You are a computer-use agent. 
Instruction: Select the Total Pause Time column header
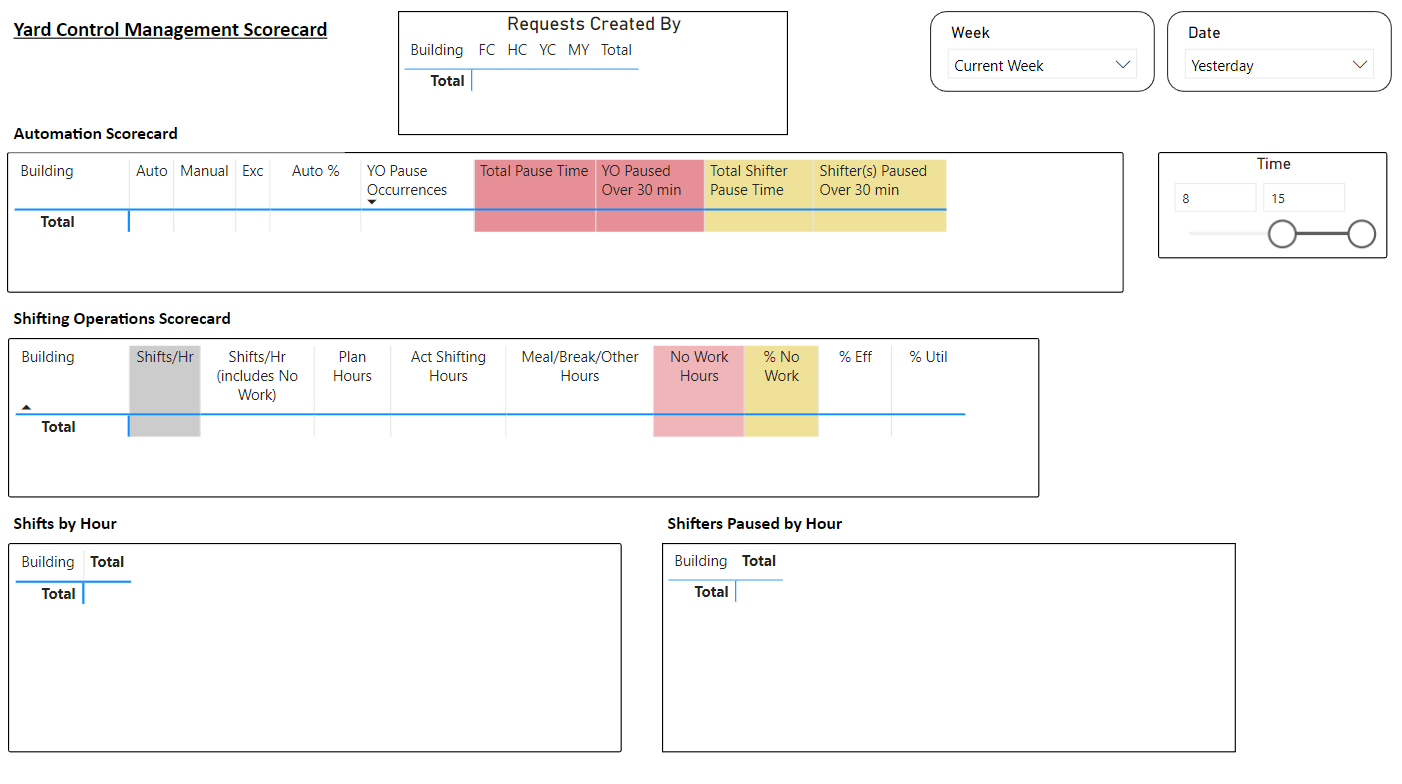pos(534,171)
